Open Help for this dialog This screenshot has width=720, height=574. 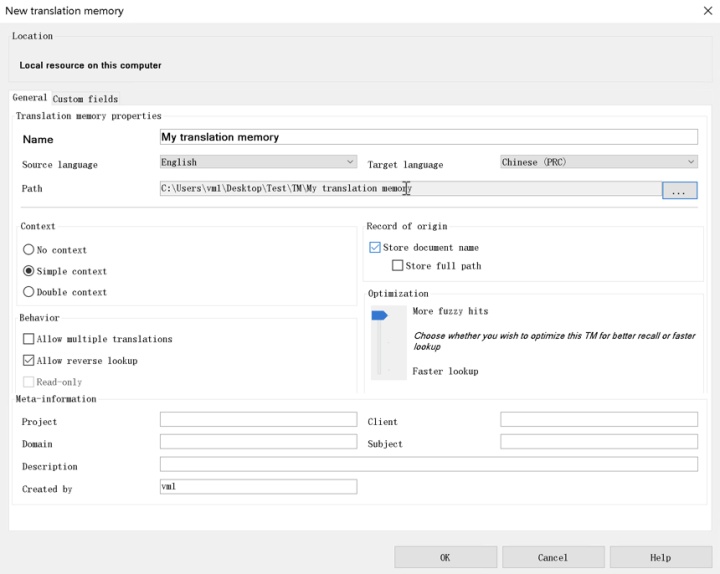tap(660, 557)
